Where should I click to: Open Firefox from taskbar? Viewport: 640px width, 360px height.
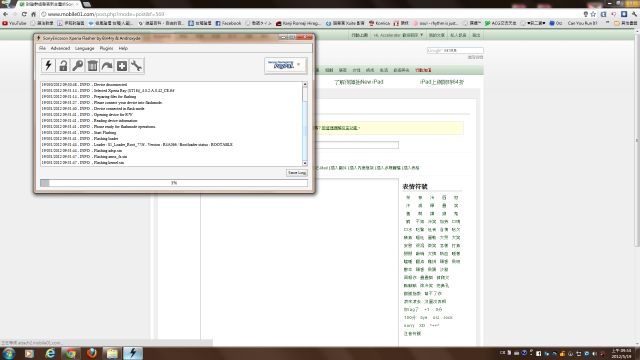coord(92,353)
